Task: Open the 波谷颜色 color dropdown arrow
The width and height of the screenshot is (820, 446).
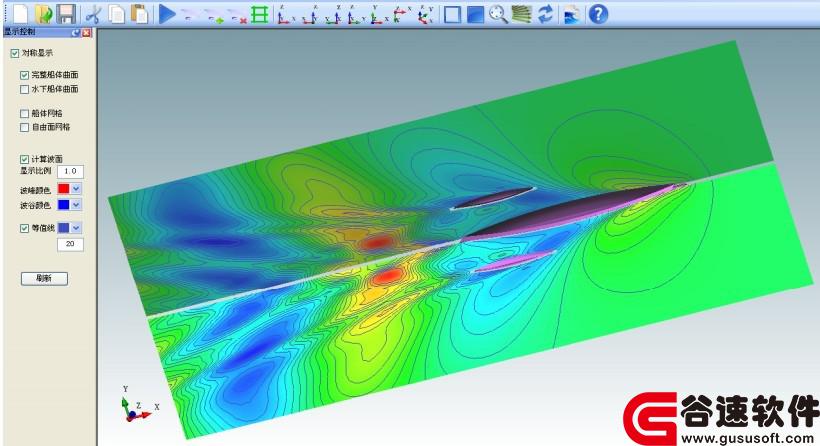Action: [x=76, y=205]
